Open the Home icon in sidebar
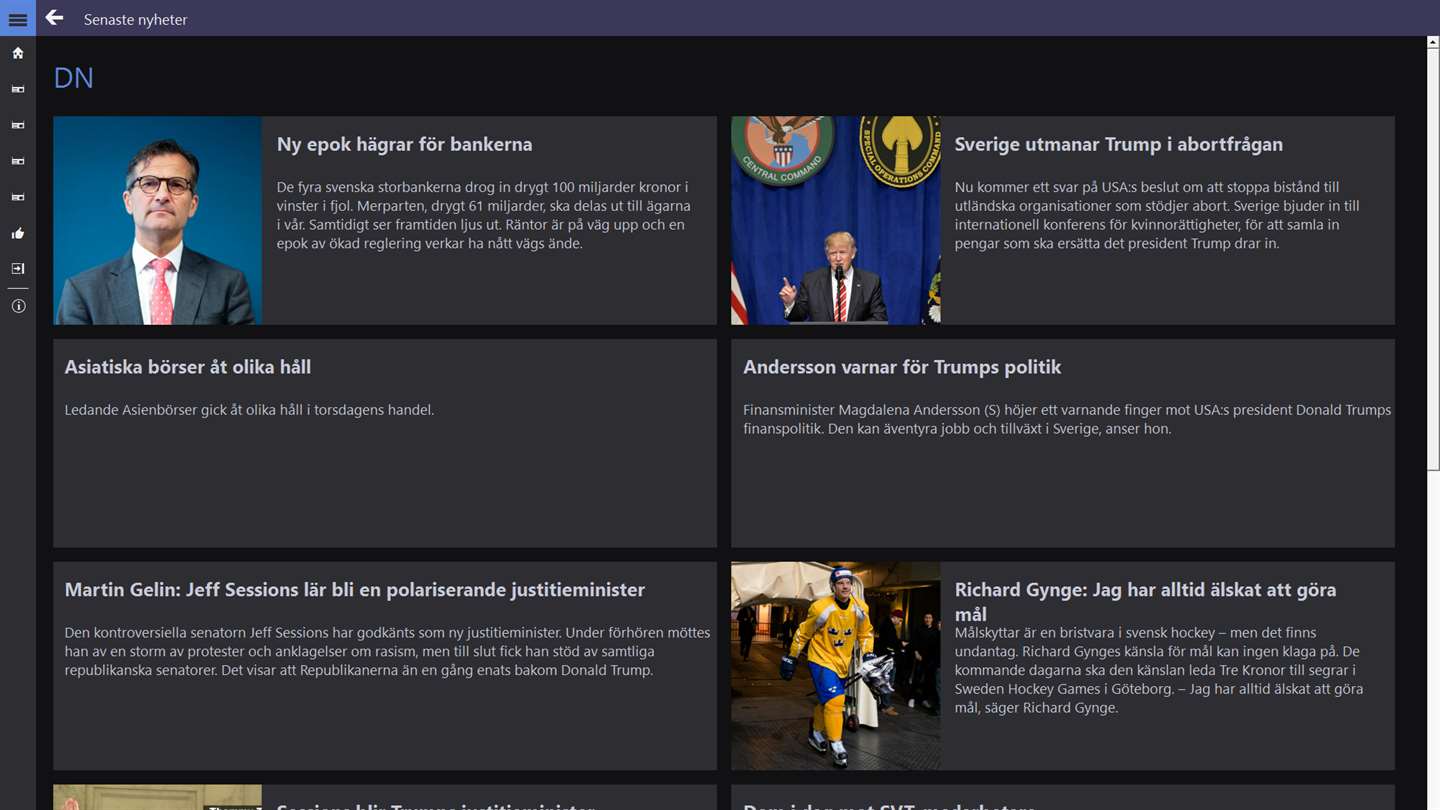This screenshot has width=1440, height=810. [x=18, y=53]
